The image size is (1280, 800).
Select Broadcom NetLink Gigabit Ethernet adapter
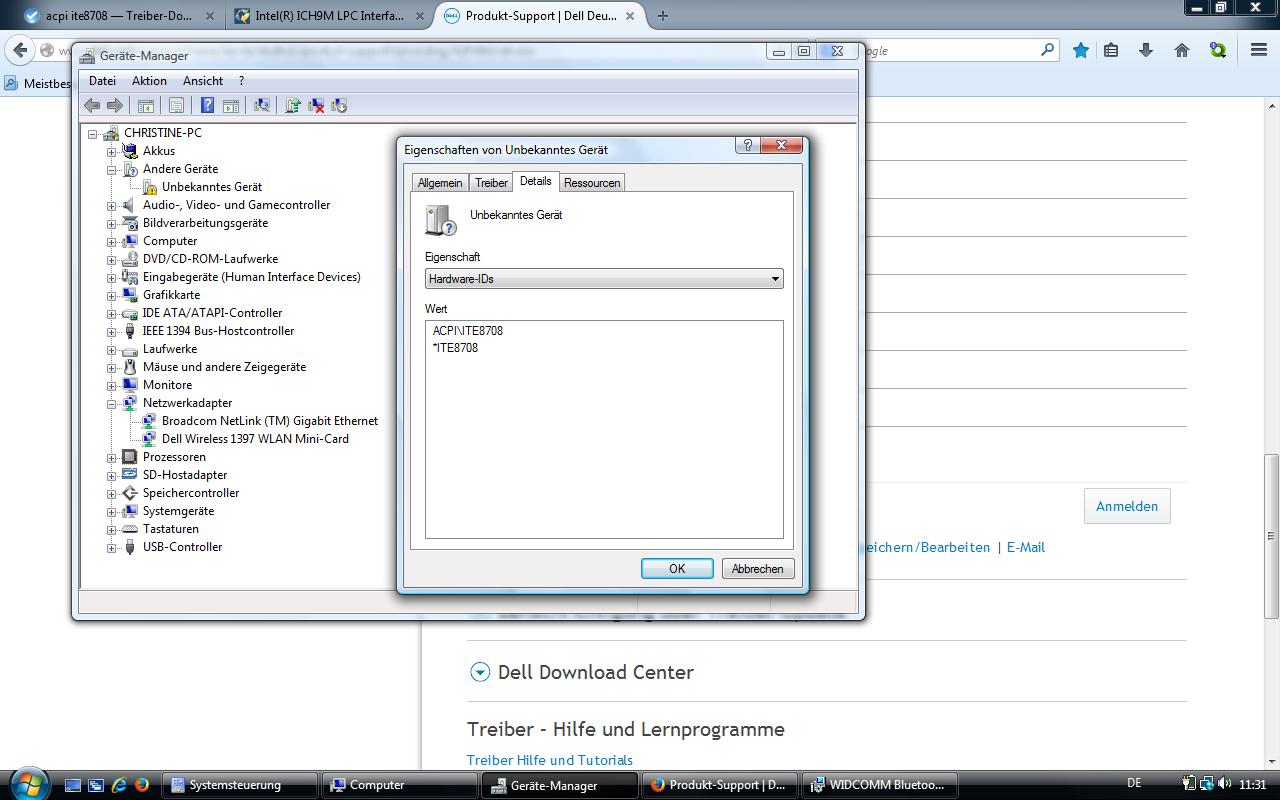(x=270, y=421)
